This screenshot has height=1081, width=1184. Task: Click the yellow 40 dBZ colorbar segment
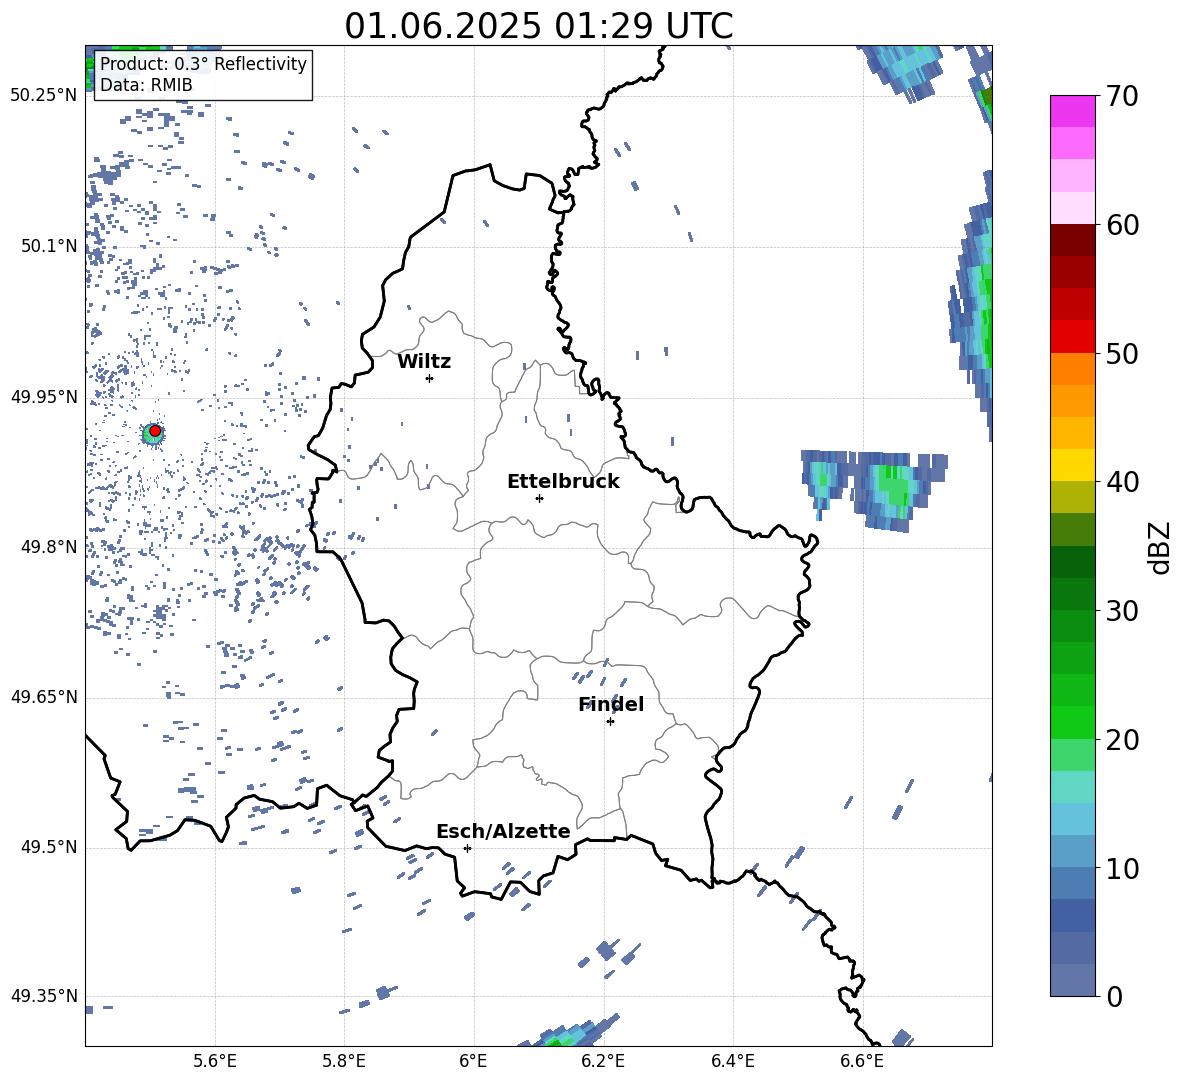click(x=1072, y=465)
